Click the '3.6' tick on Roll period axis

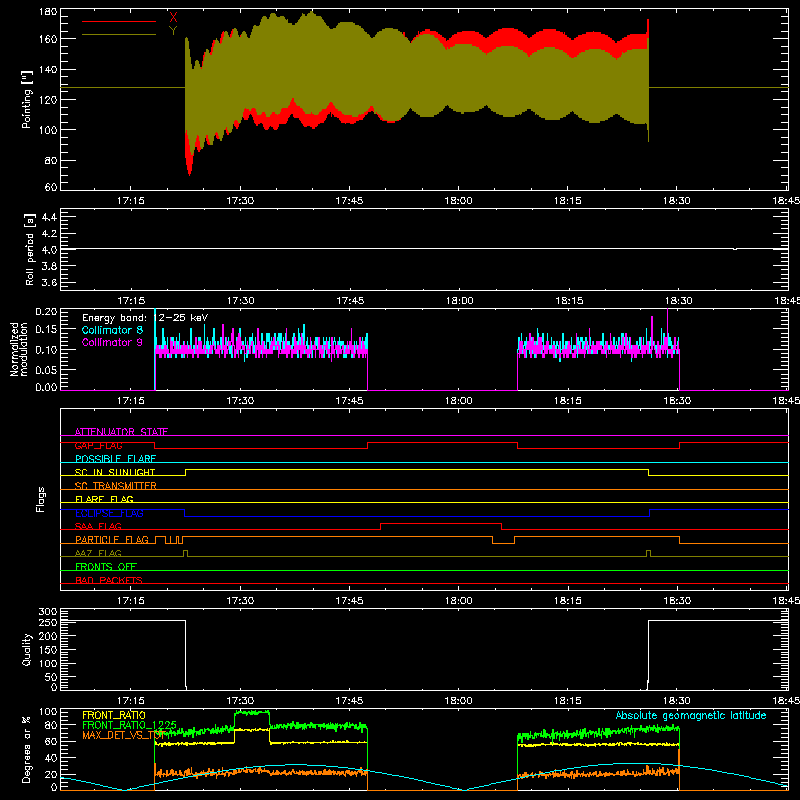point(49,282)
